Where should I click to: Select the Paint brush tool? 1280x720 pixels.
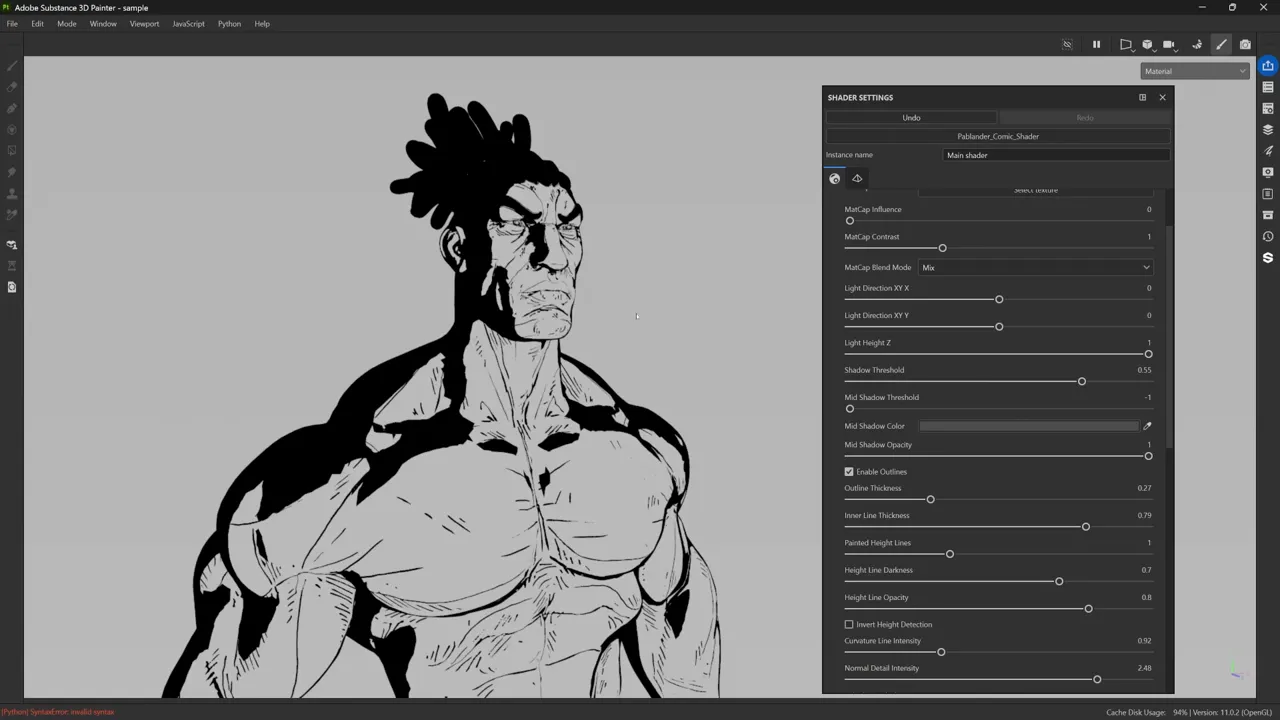12,65
